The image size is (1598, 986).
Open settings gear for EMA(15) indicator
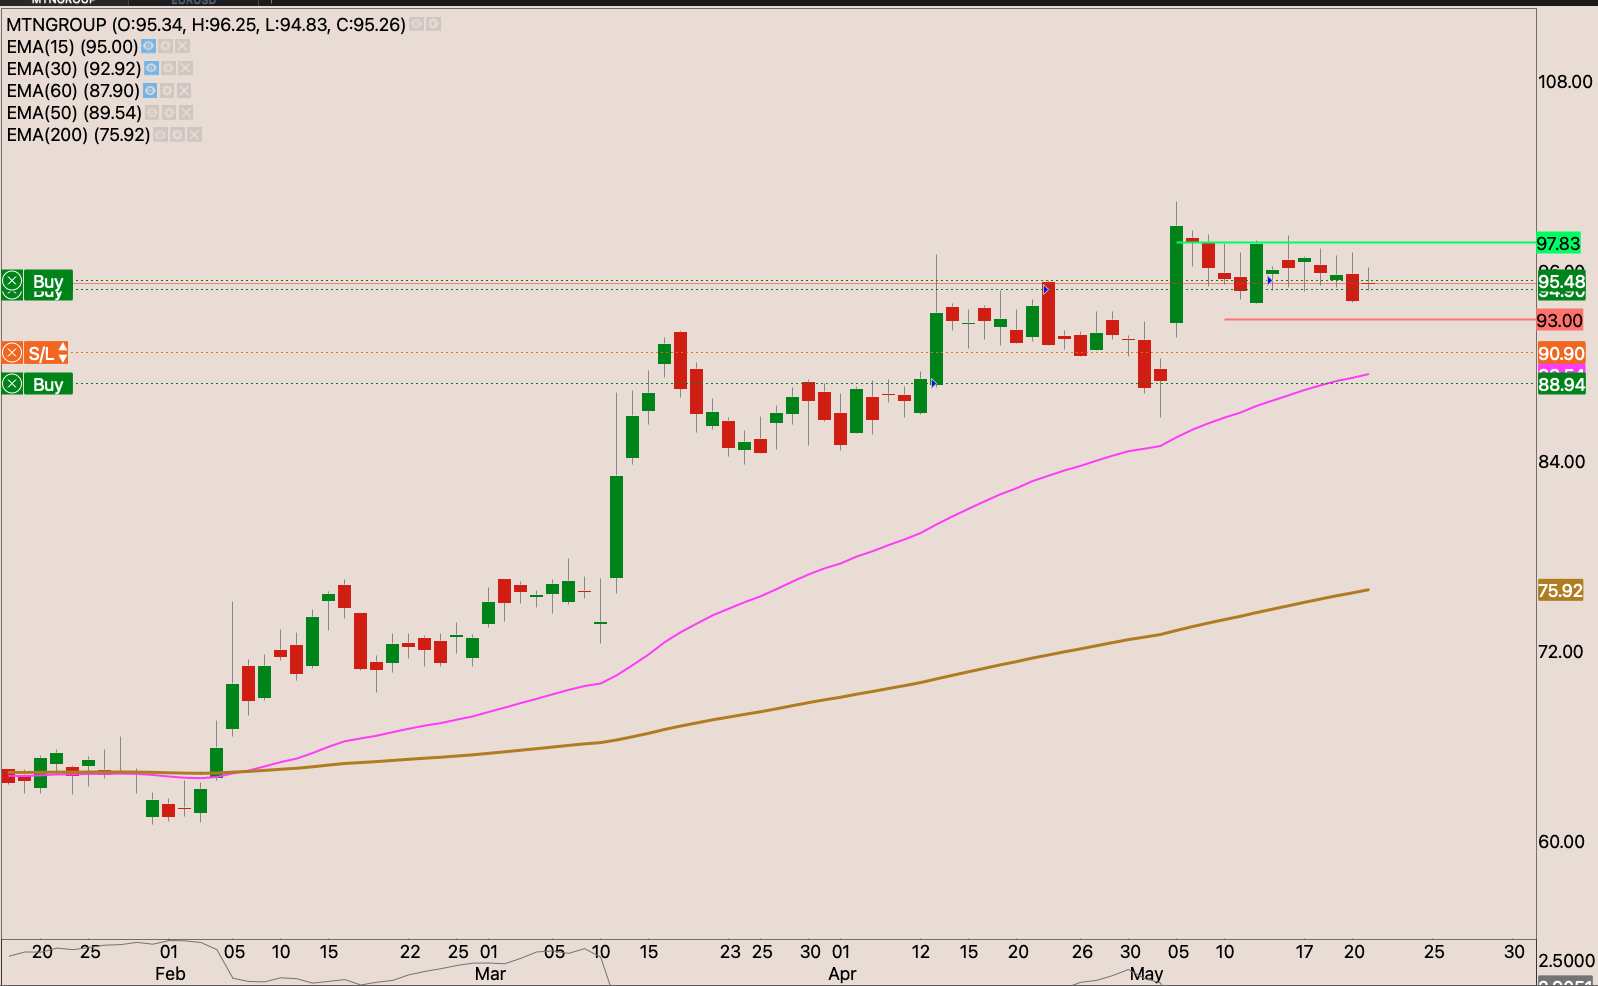pyautogui.click(x=166, y=47)
